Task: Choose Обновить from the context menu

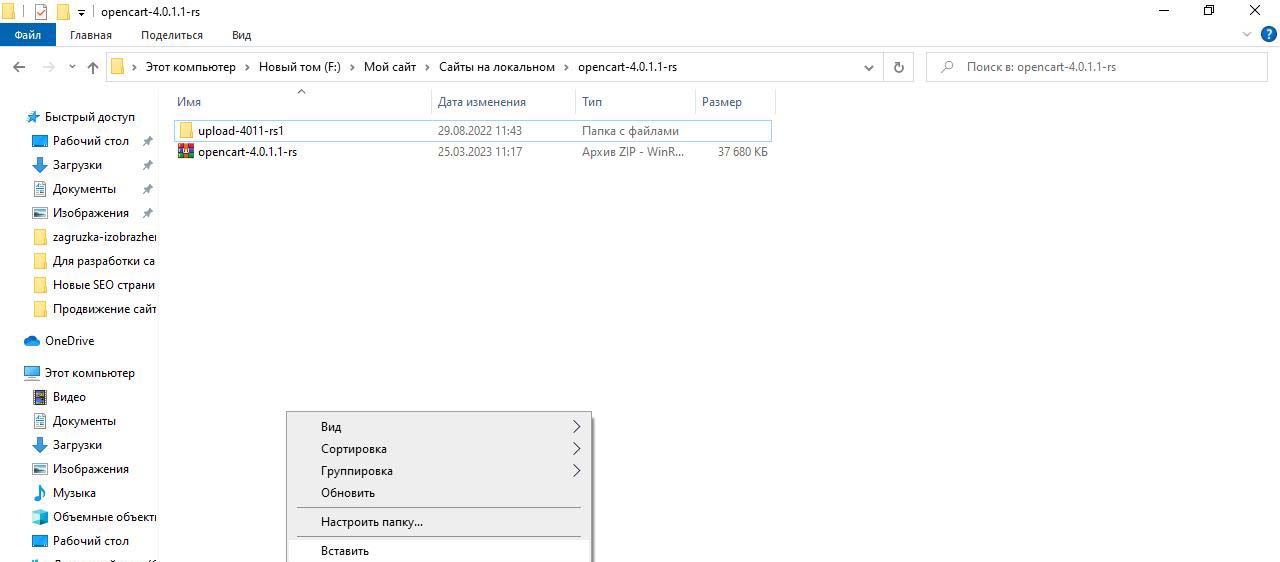Action: (348, 493)
